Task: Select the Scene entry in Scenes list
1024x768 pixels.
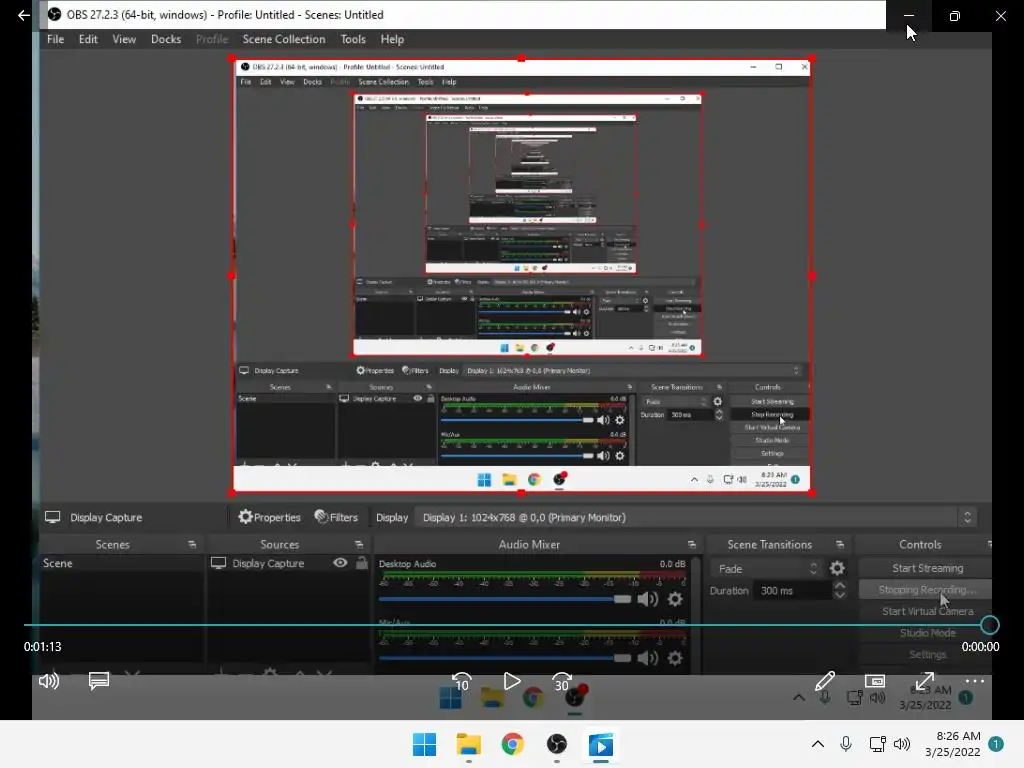Action: 121,563
